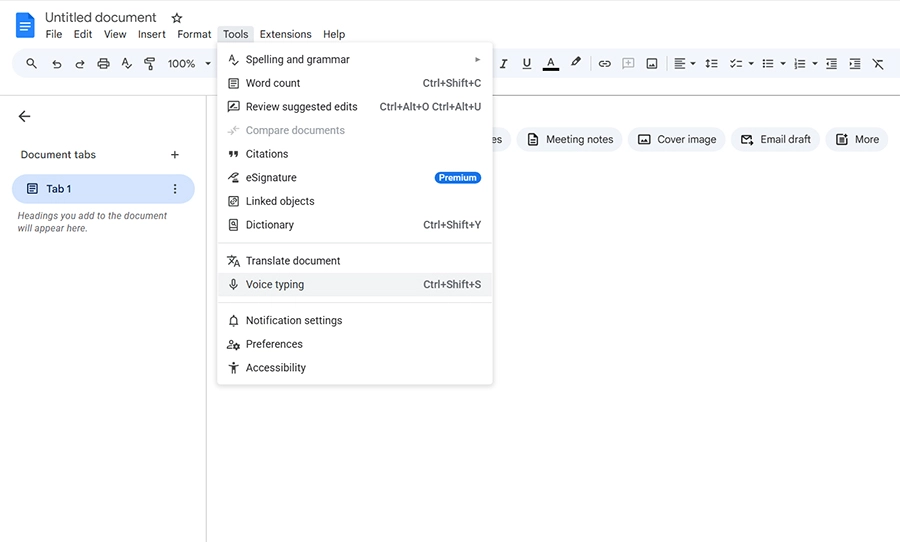Click the increase indent icon

(855, 64)
